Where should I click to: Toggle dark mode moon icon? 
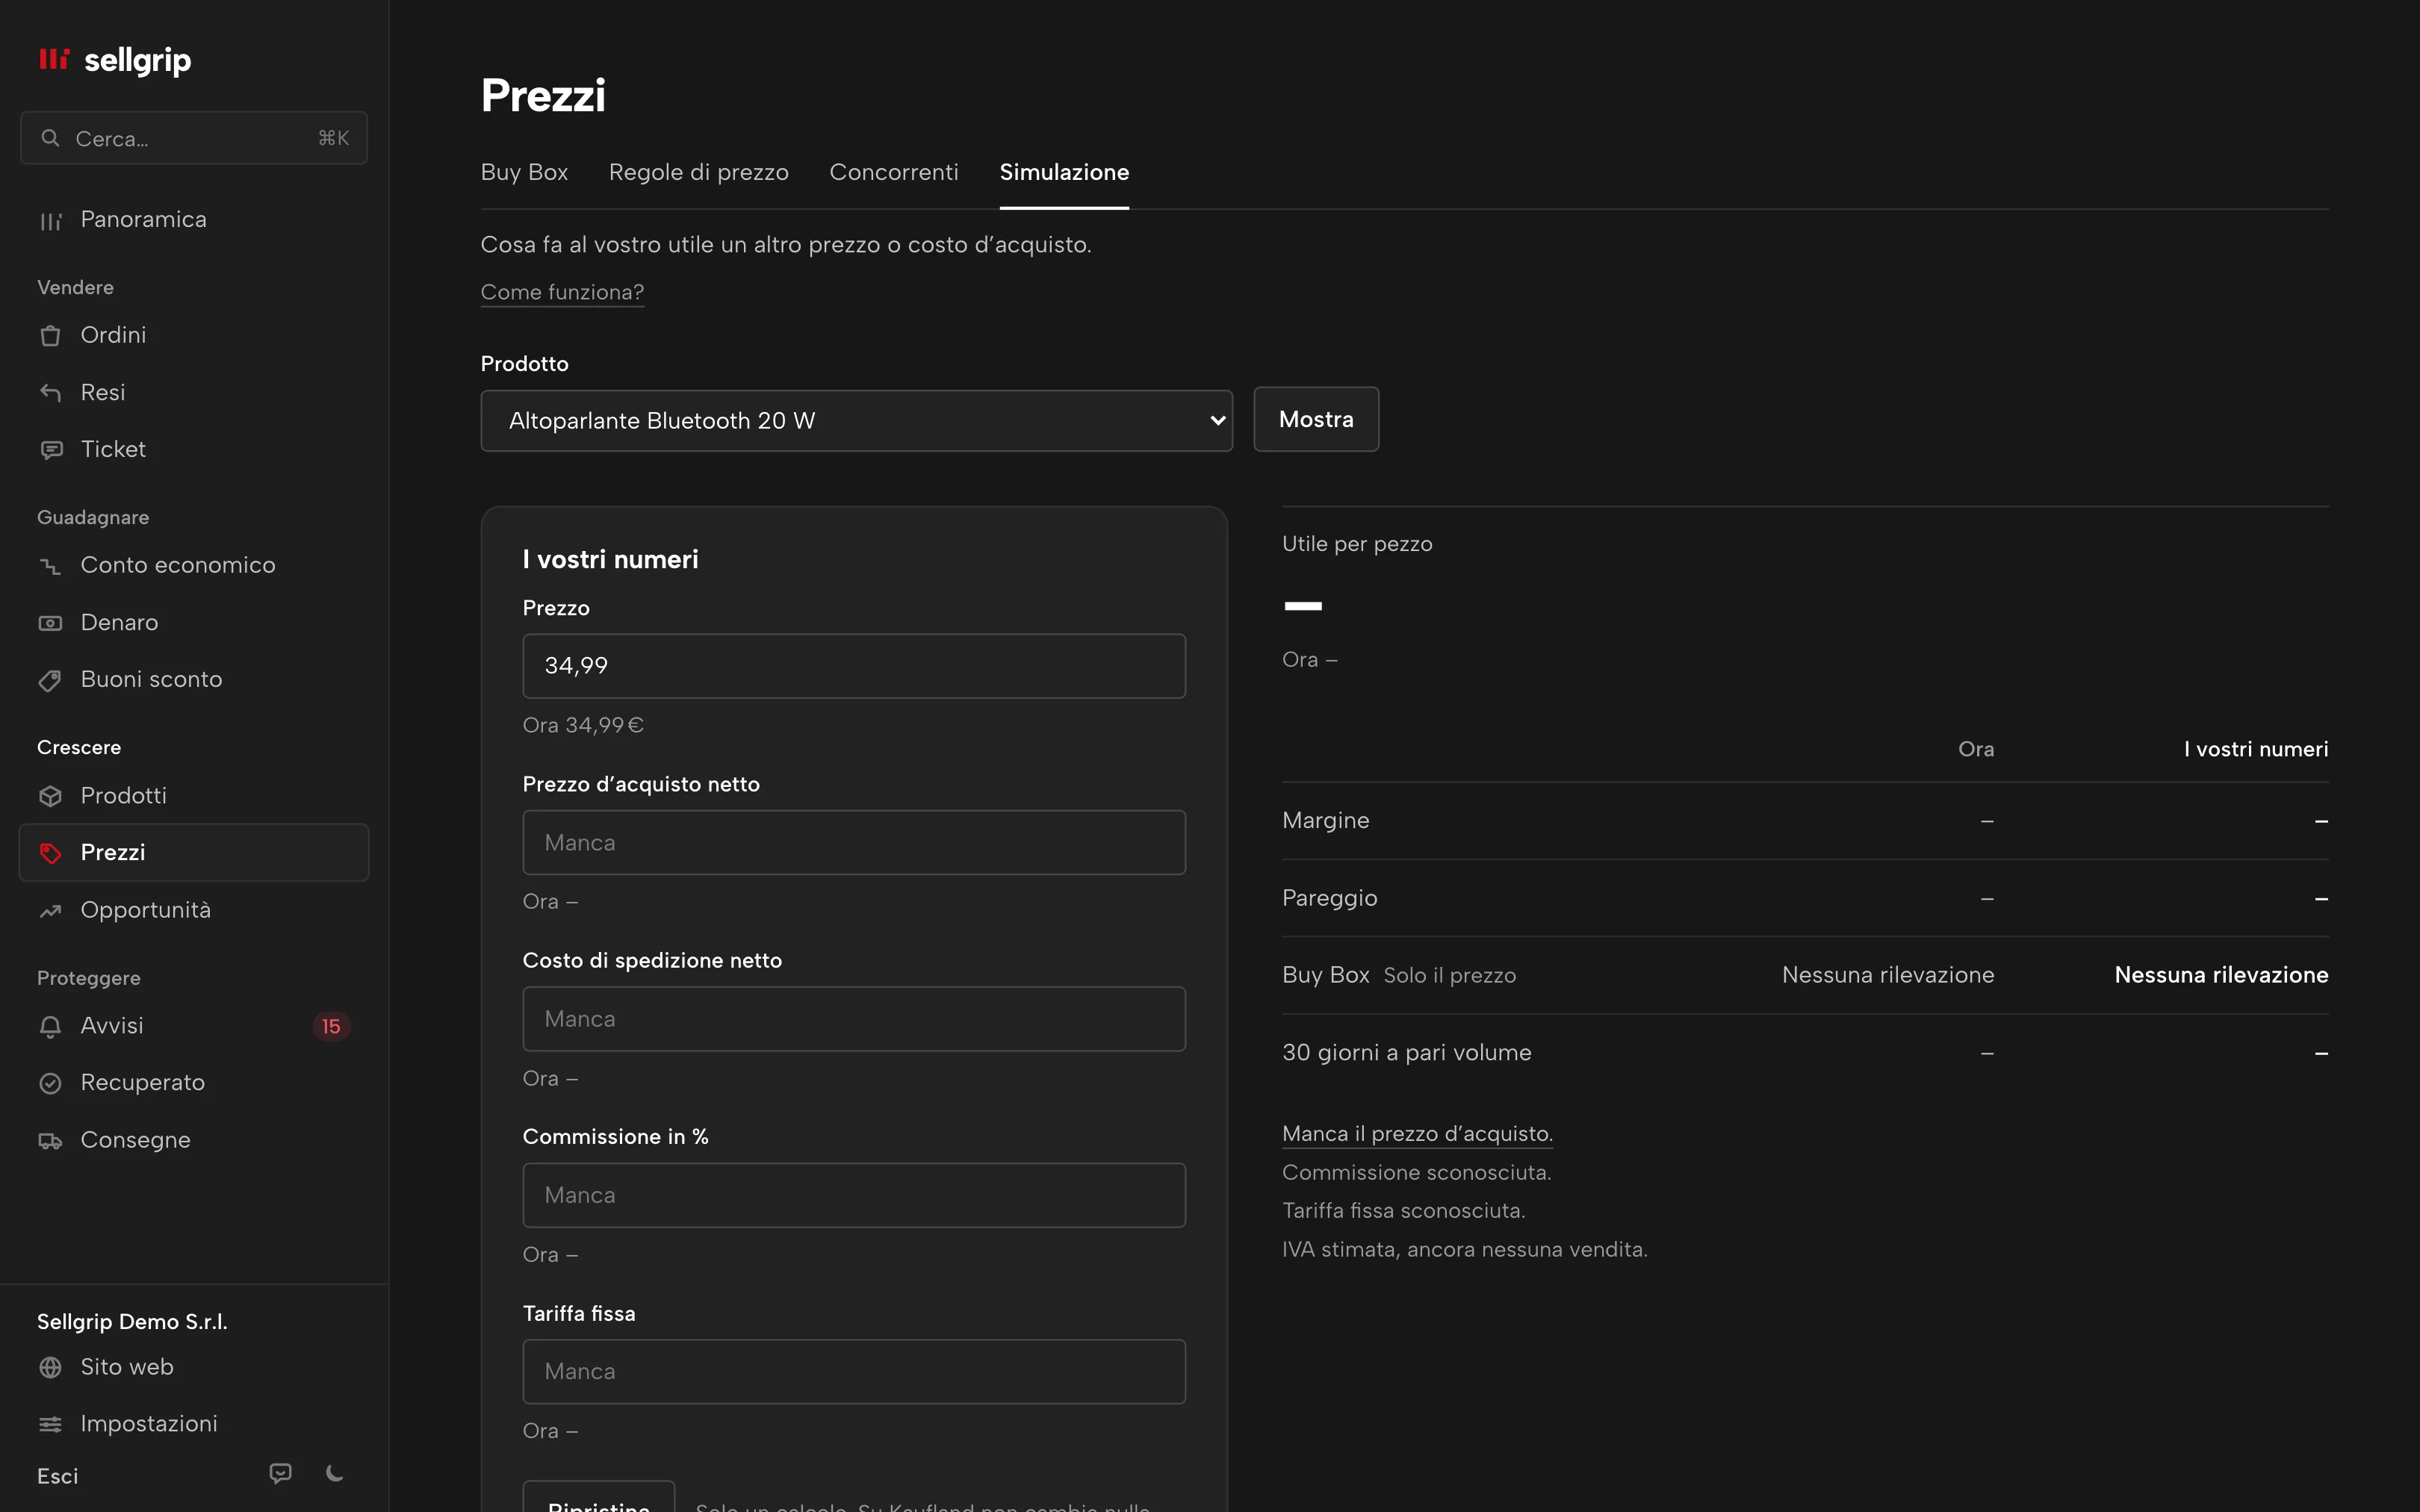click(x=335, y=1474)
